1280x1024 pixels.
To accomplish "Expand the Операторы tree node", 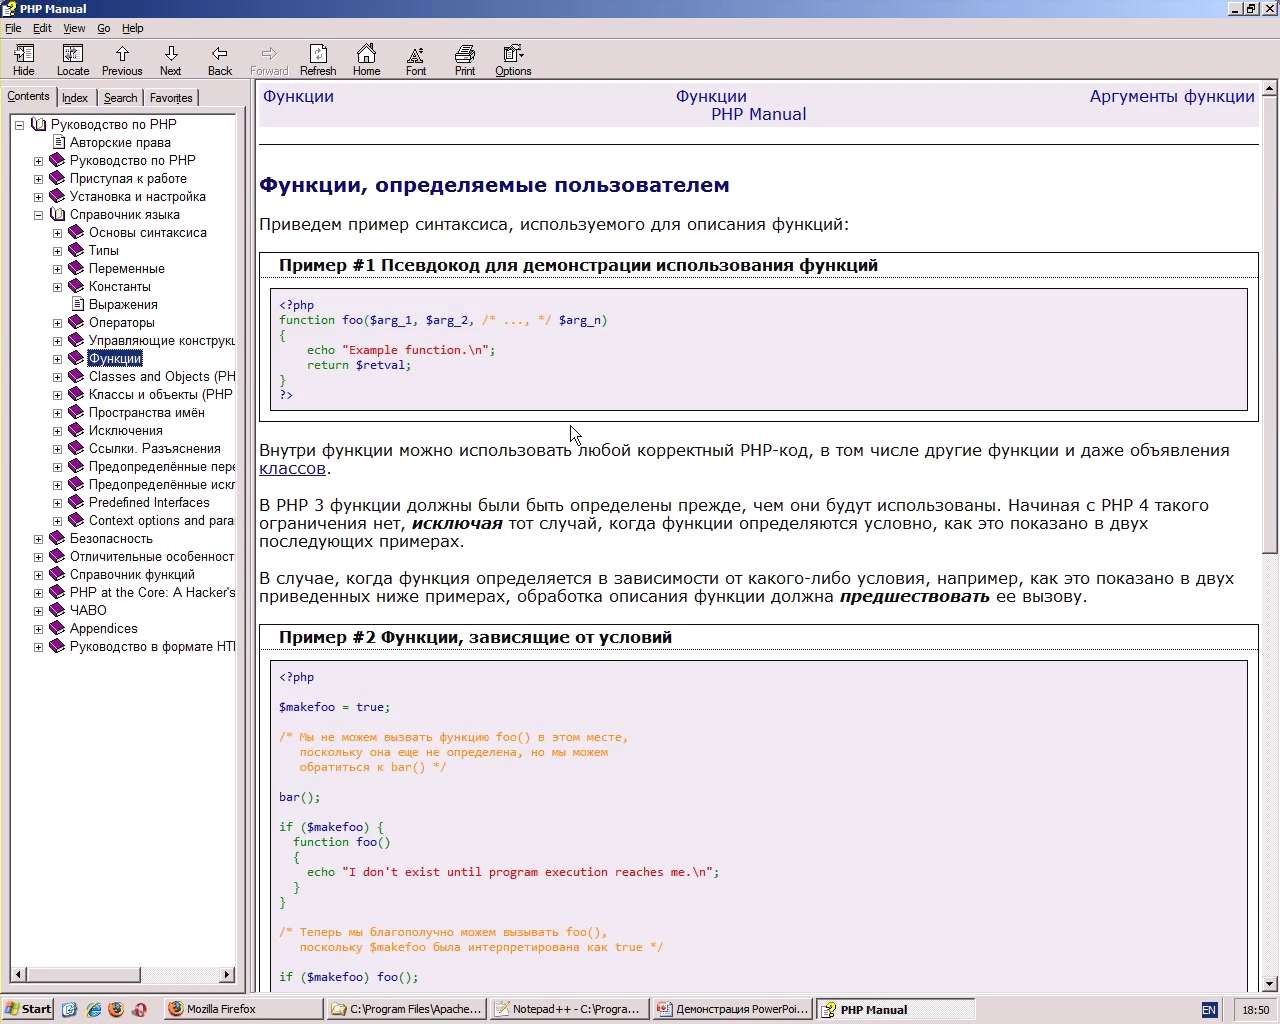I will click(x=57, y=323).
